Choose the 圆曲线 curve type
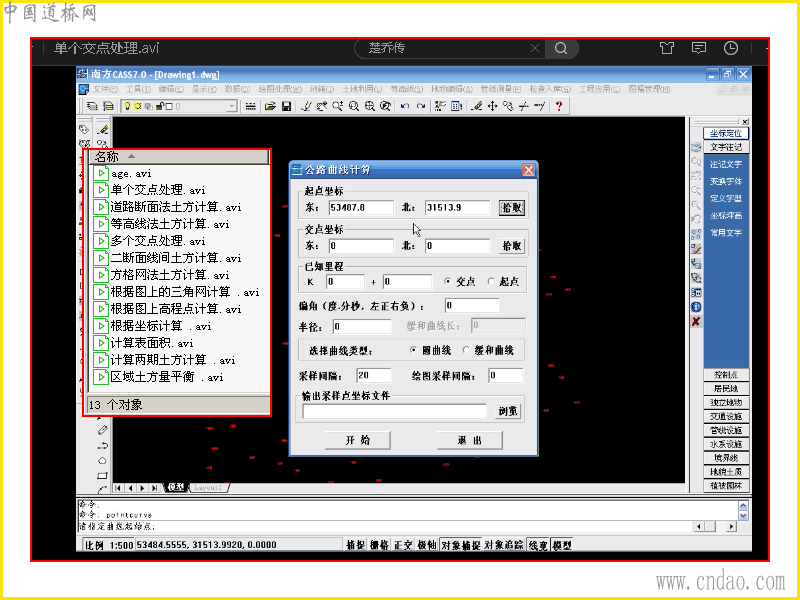Image resolution: width=800 pixels, height=600 pixels. pyautogui.click(x=414, y=350)
